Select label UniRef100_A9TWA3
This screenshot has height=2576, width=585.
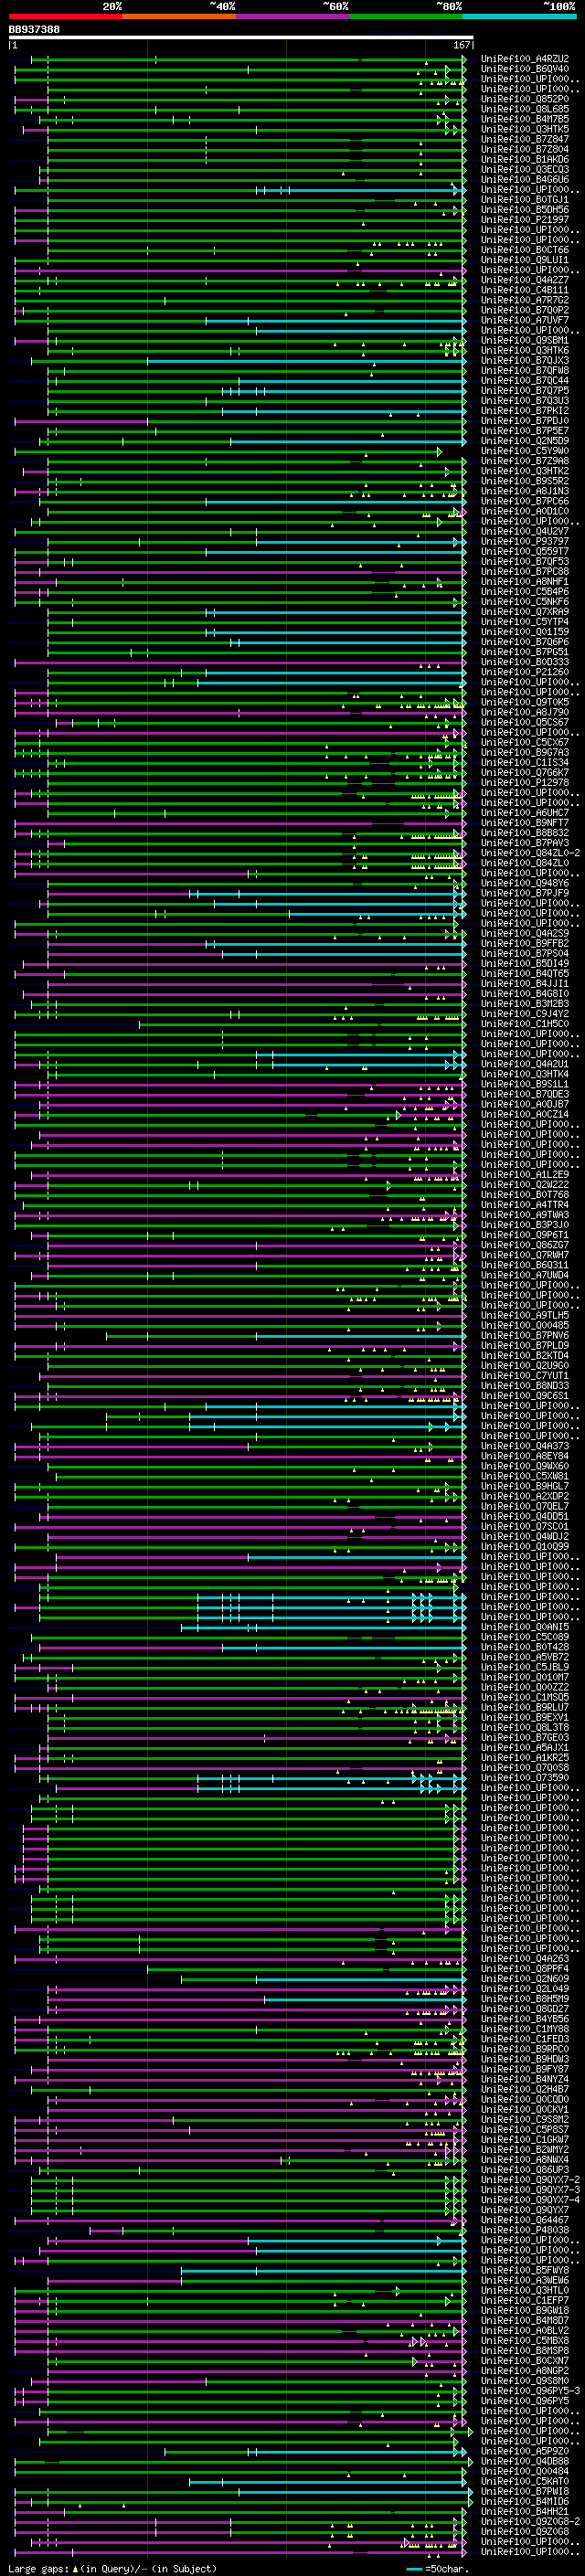525,1215
